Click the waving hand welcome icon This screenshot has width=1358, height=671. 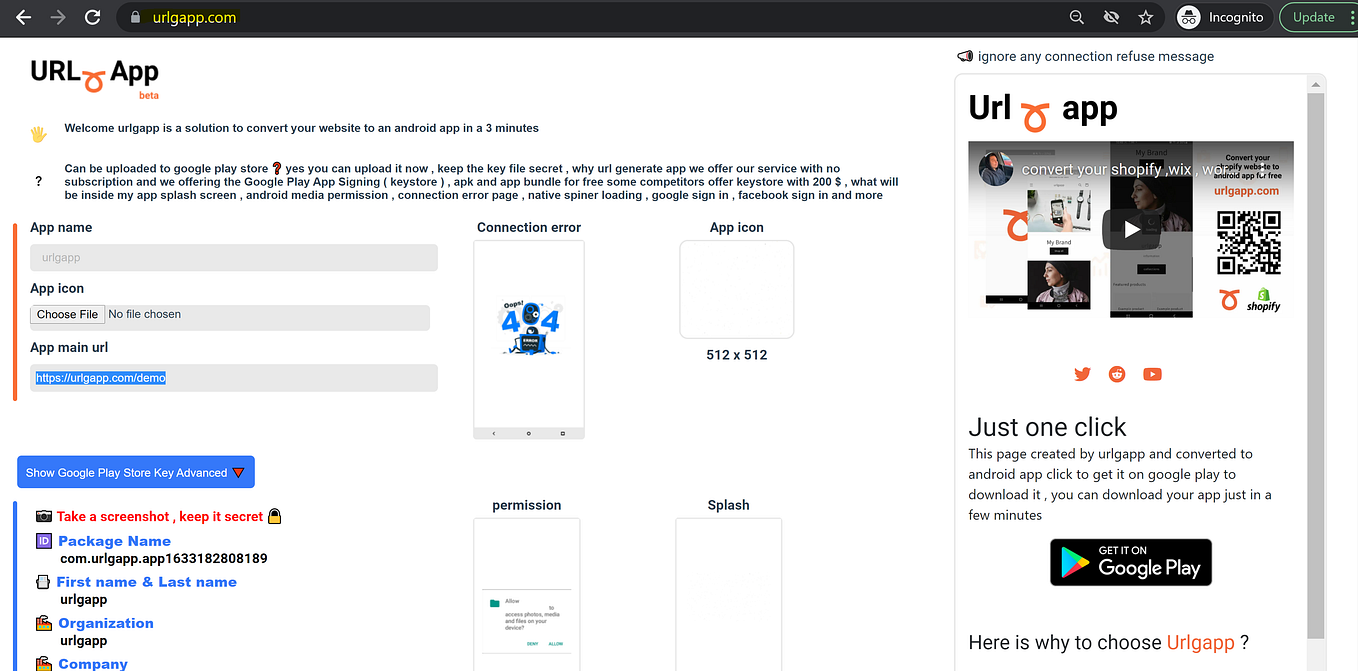click(x=38, y=133)
